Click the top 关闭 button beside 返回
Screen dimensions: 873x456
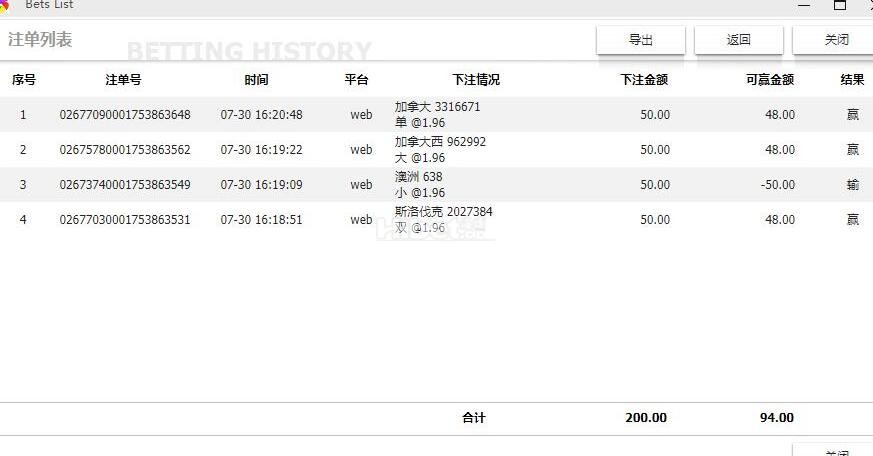pos(836,40)
